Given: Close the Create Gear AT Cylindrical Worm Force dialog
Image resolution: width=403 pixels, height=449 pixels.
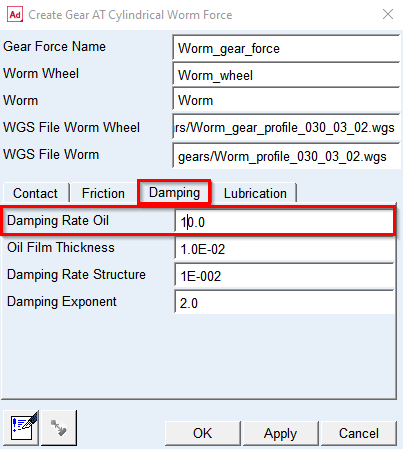Looking at the screenshot, I should (388, 14).
